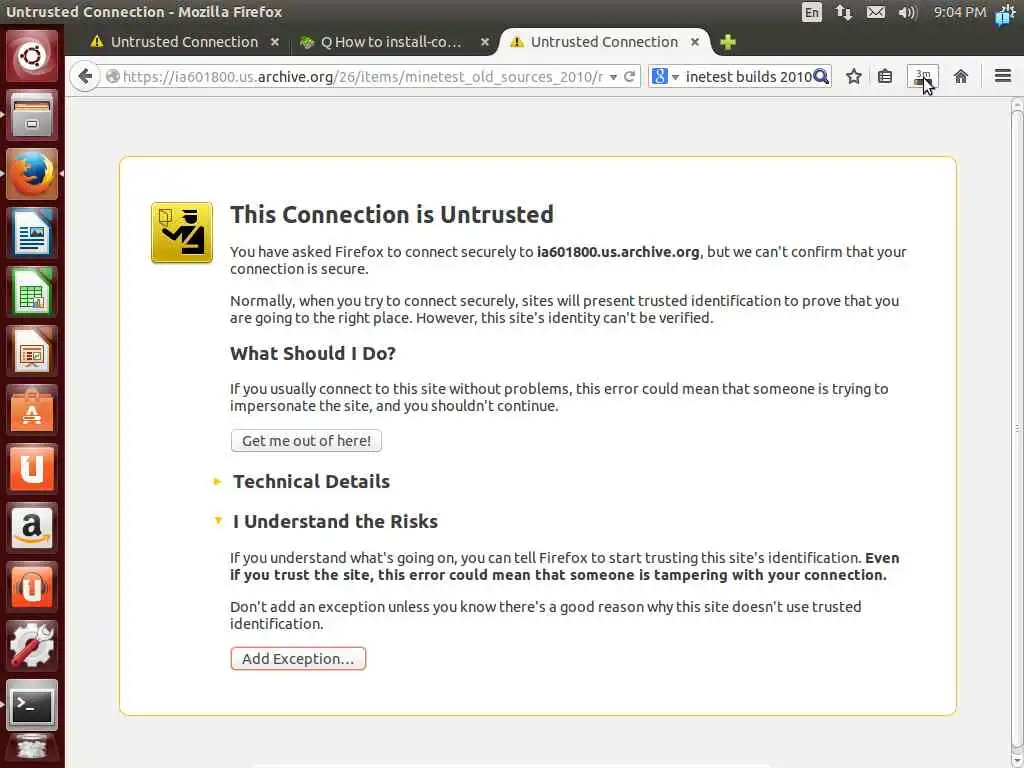This screenshot has width=1024, height=768.
Task: Open the sound volume indicator
Action: point(908,12)
